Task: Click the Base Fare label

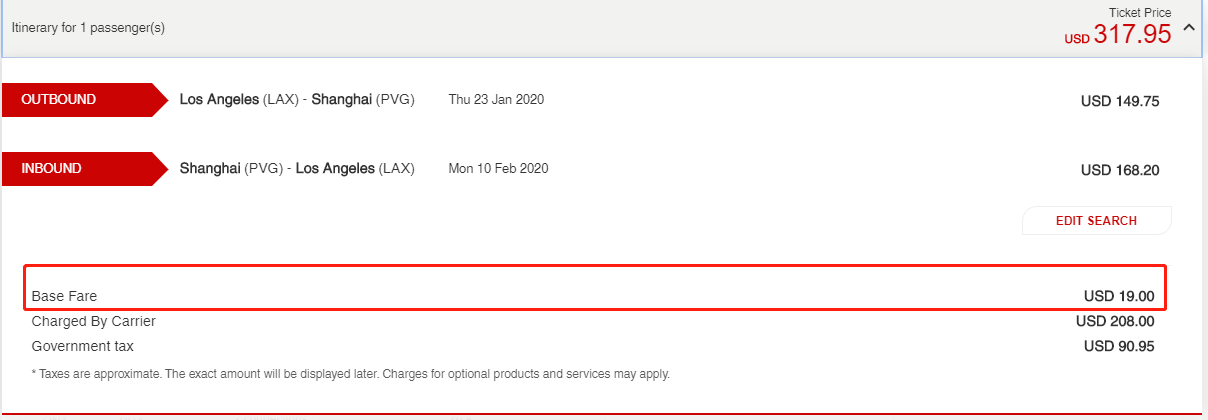Action: coord(64,297)
